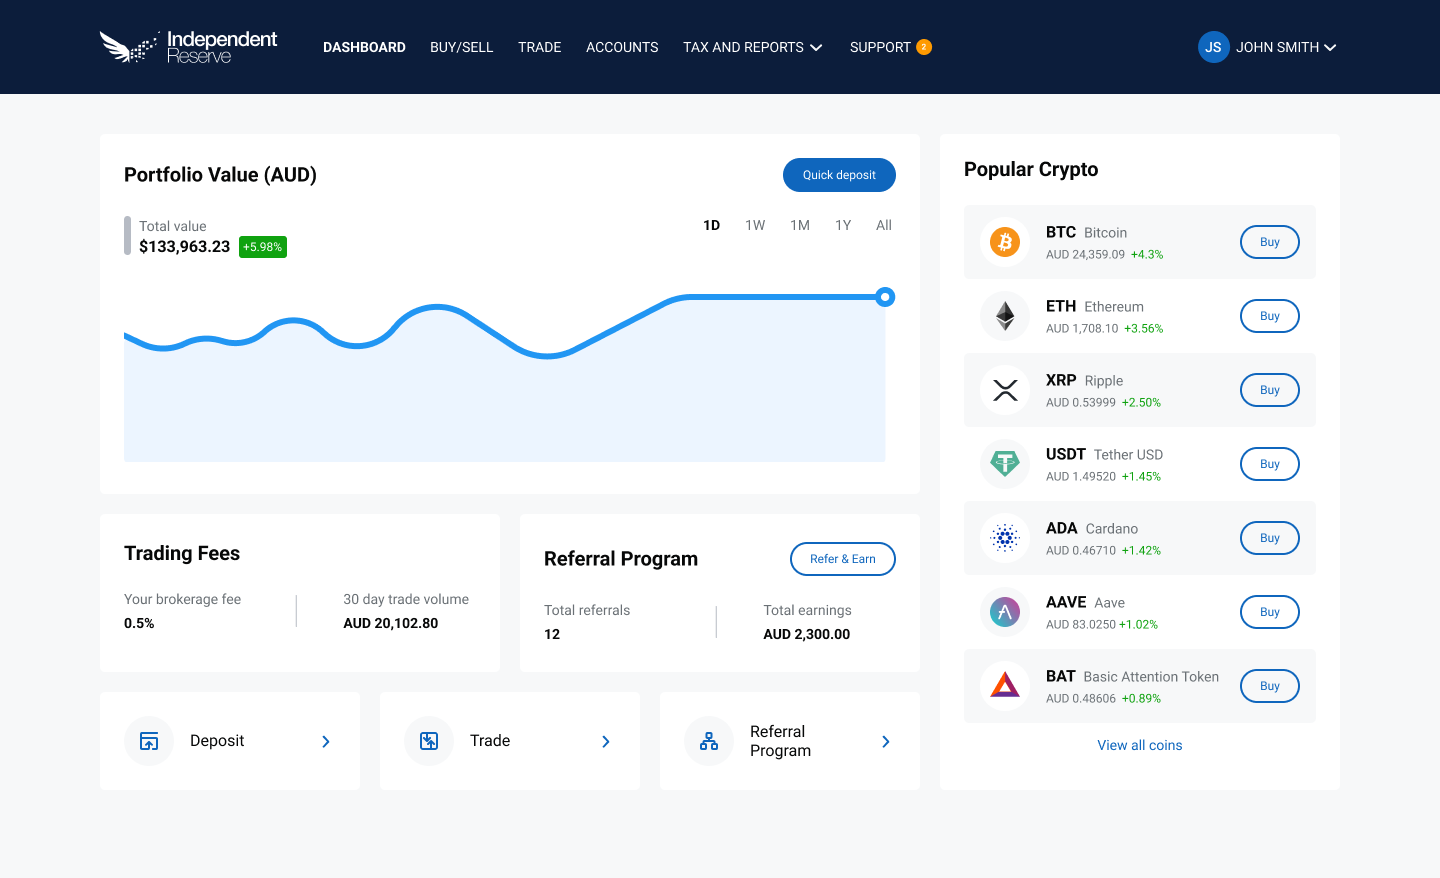
Task: Click the Quick deposit button
Action: (839, 175)
